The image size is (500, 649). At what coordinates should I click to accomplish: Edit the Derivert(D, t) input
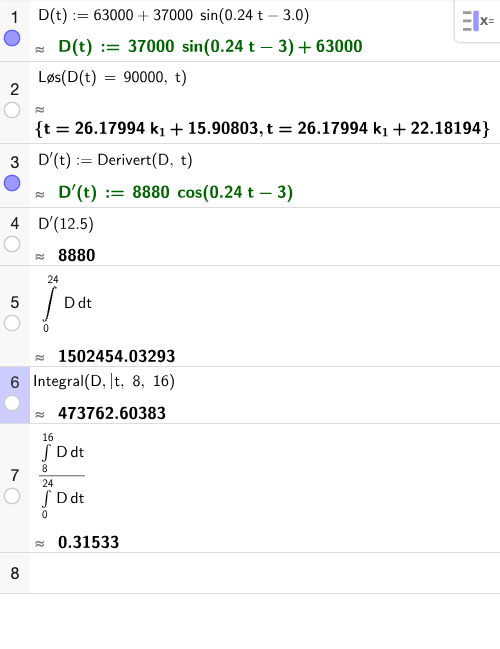[115, 160]
